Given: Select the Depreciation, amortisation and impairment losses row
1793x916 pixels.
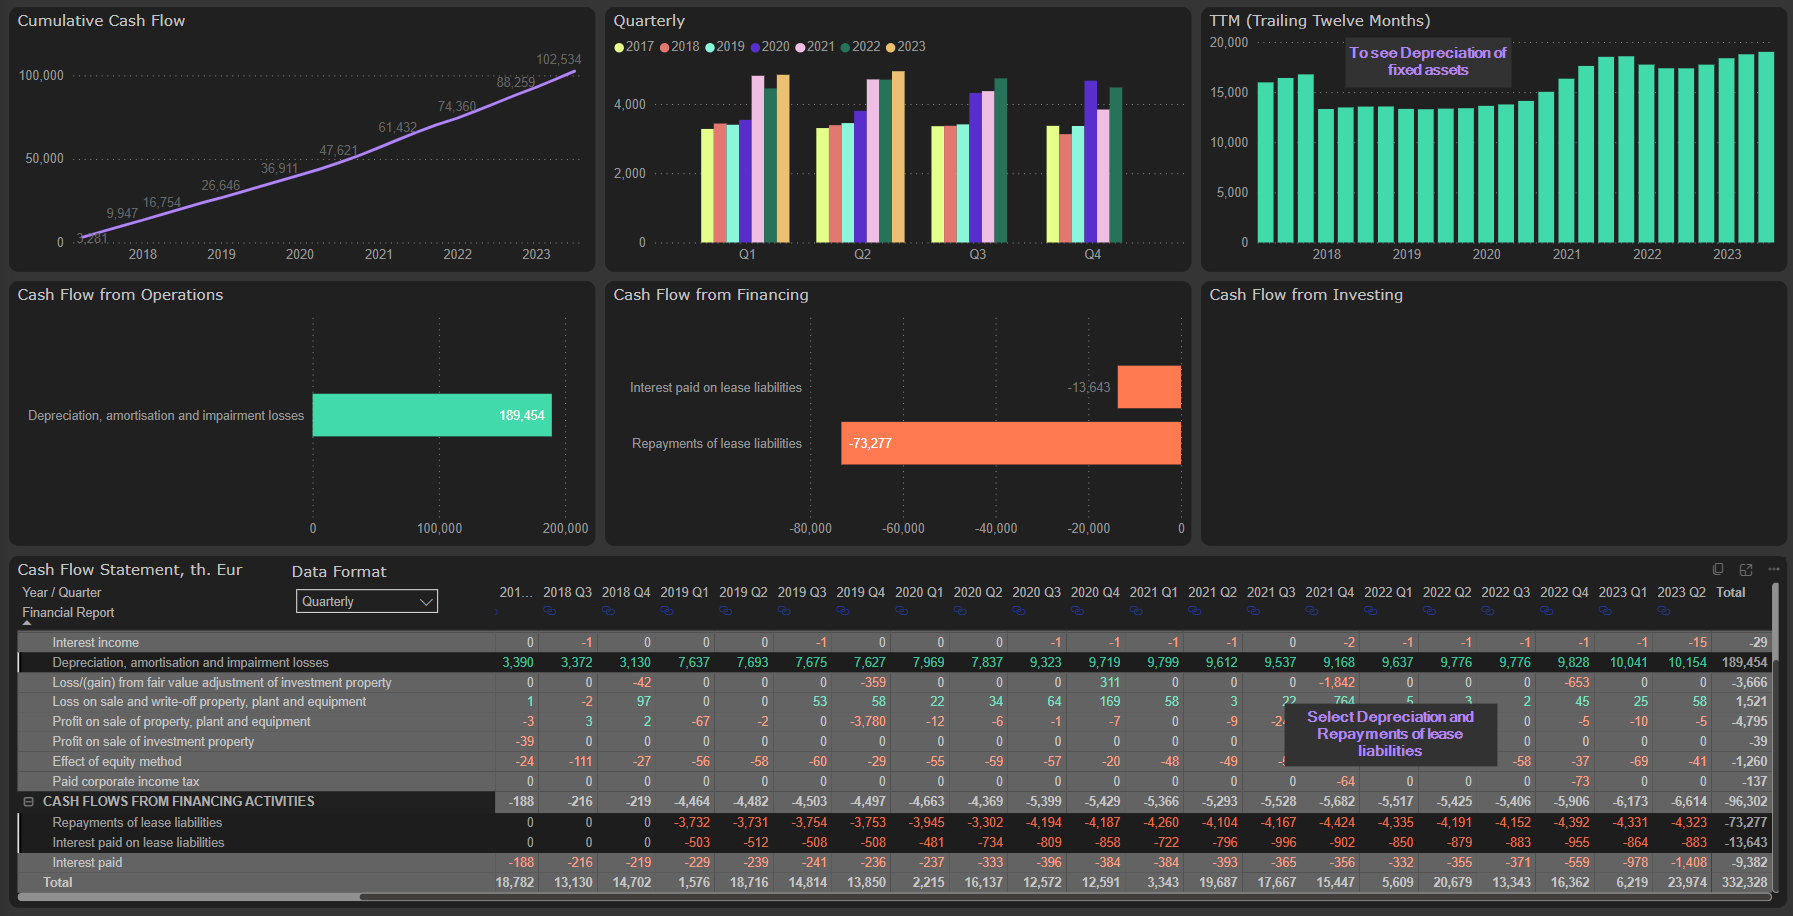Looking at the screenshot, I should tap(190, 662).
